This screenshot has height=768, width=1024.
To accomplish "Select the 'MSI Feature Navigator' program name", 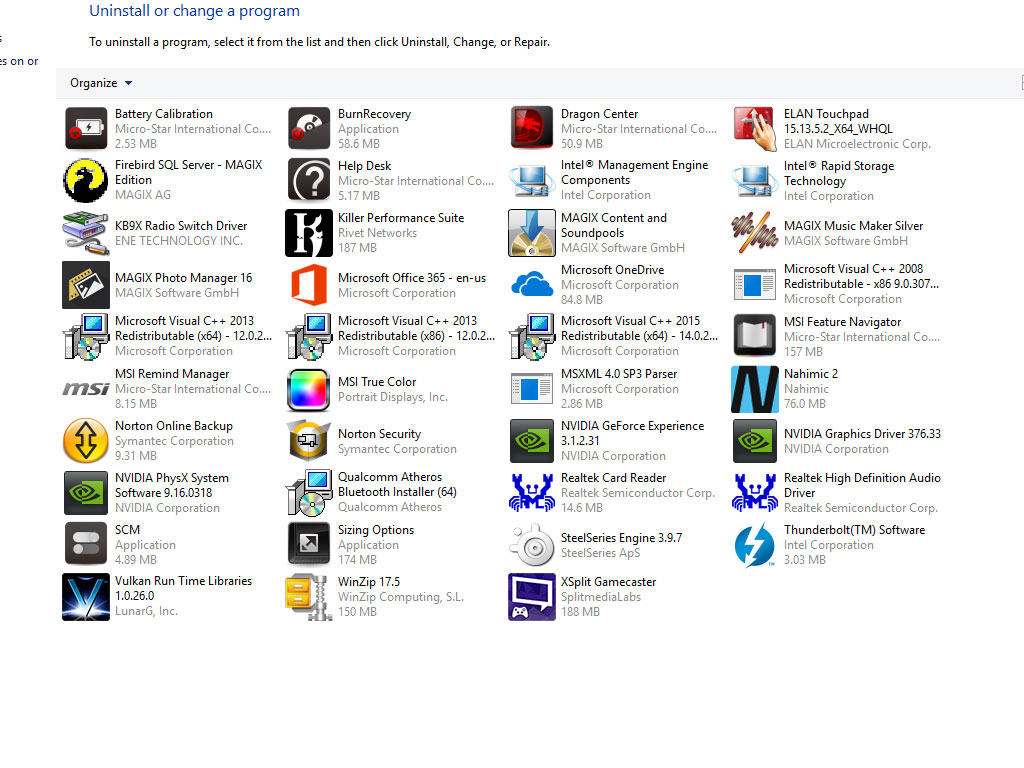I will [x=842, y=321].
